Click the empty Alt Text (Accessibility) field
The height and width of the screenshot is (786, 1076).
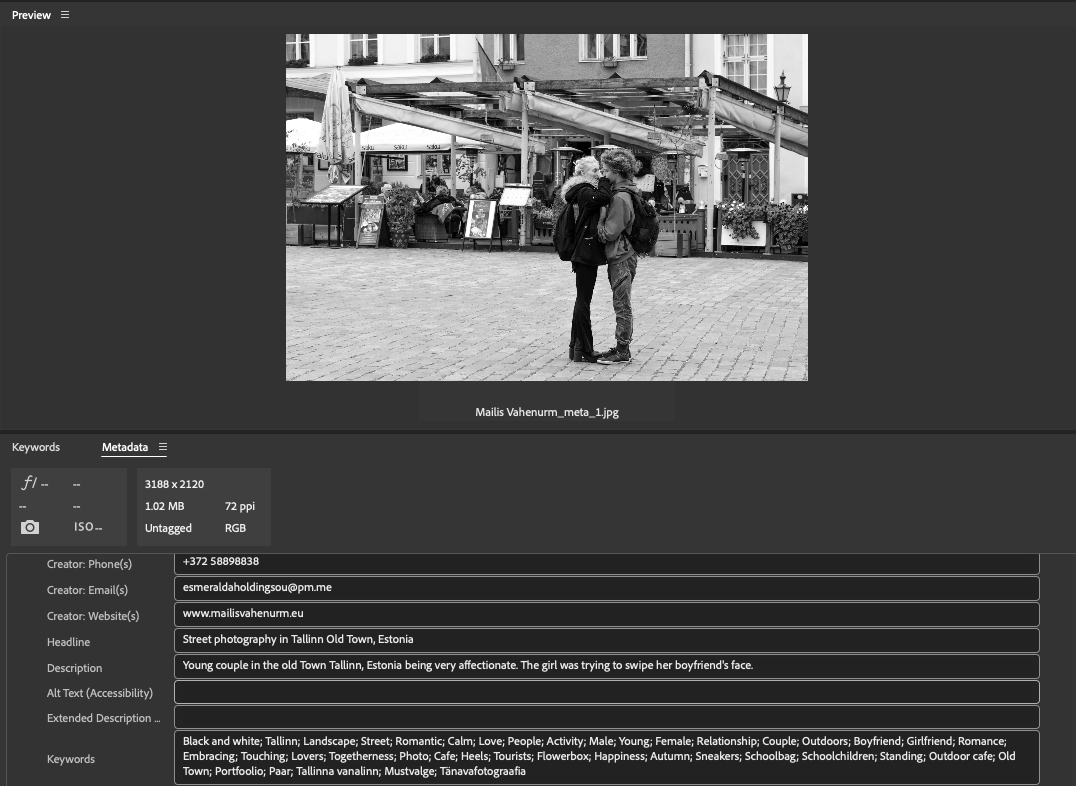tap(607, 691)
